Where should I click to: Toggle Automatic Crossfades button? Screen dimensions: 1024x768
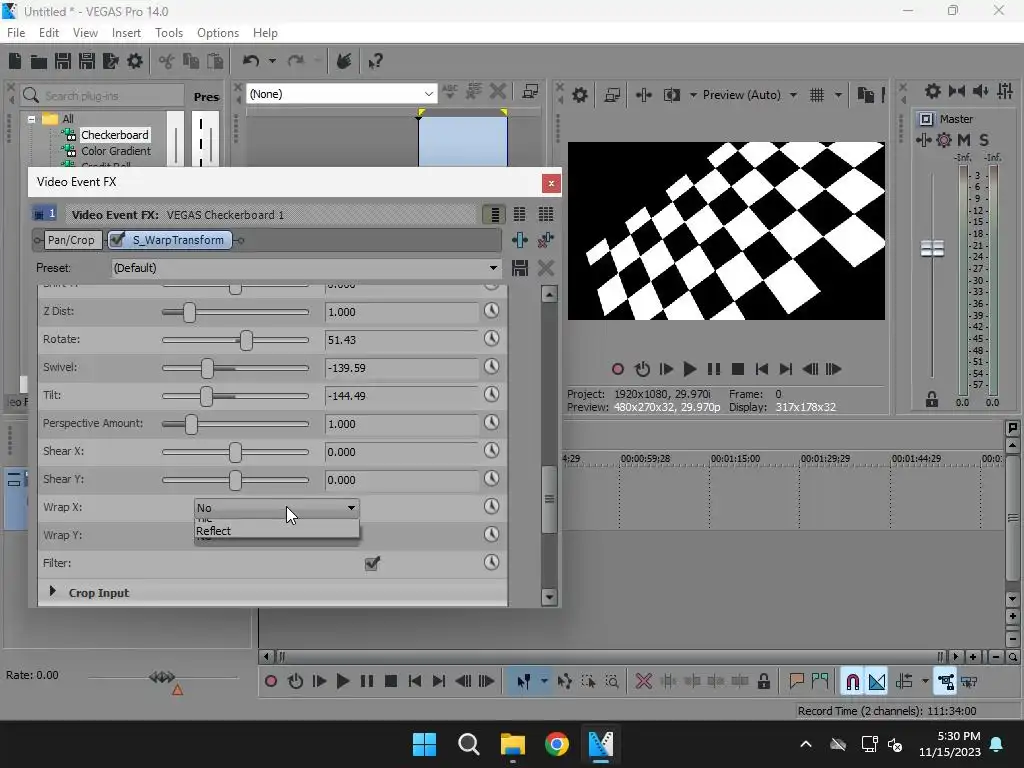point(877,682)
